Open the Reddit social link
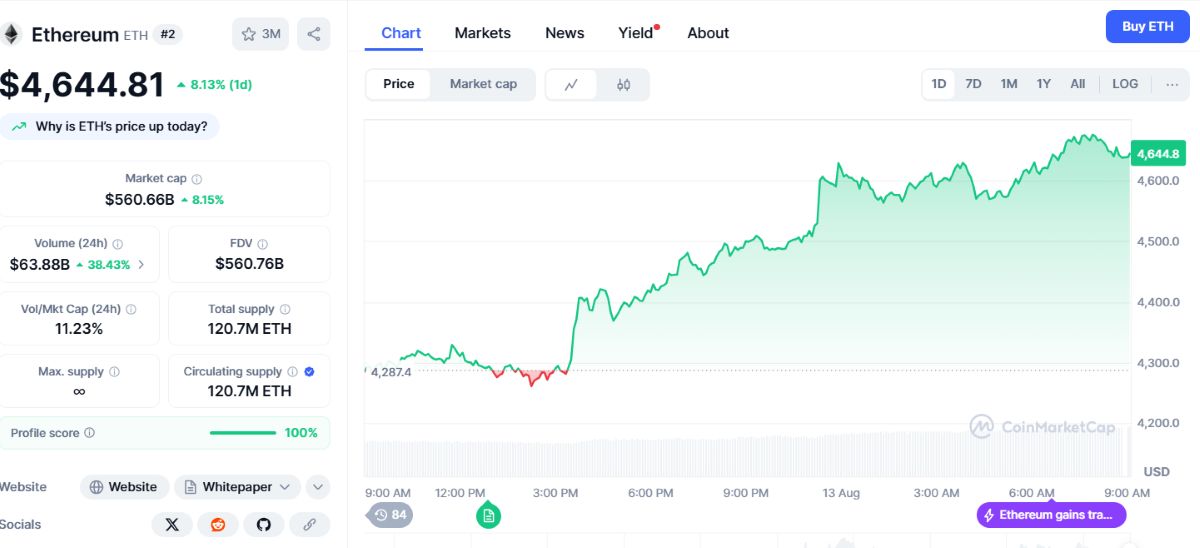Screen dimensions: 1200x548 coord(218,524)
